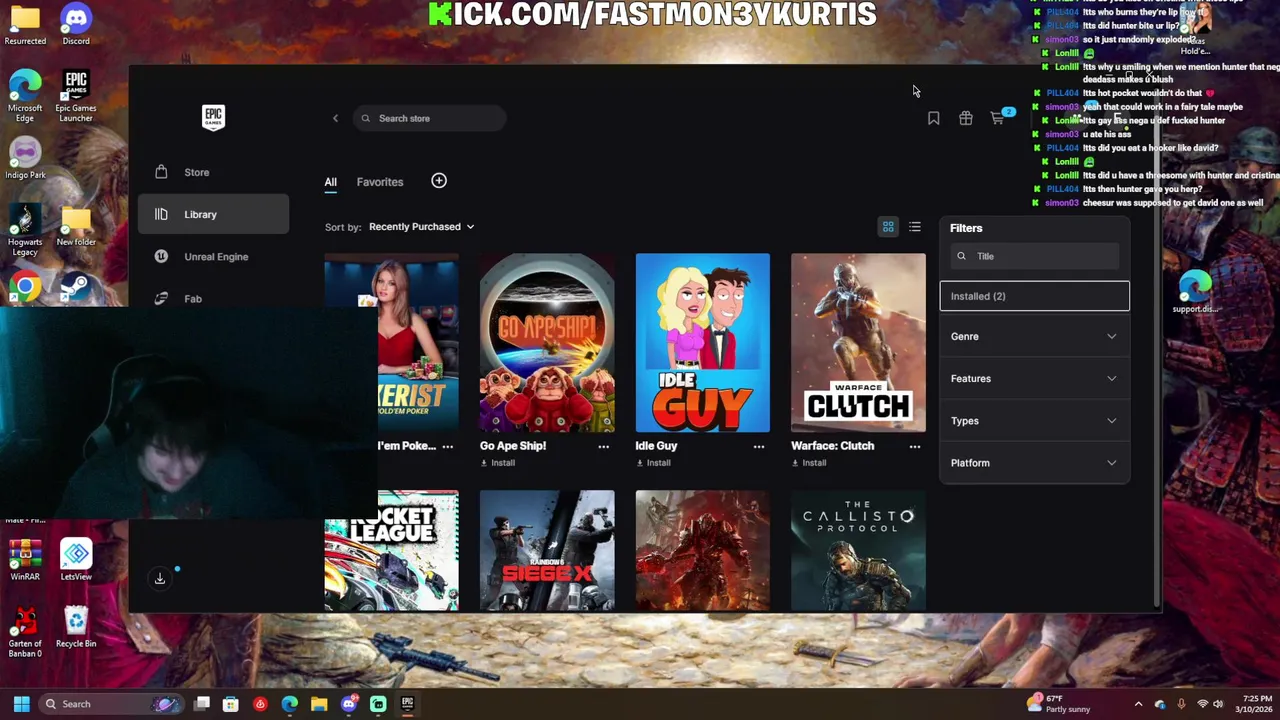Open options menu for Go Ape Ship!
Image resolution: width=1280 pixels, height=720 pixels.
[603, 446]
